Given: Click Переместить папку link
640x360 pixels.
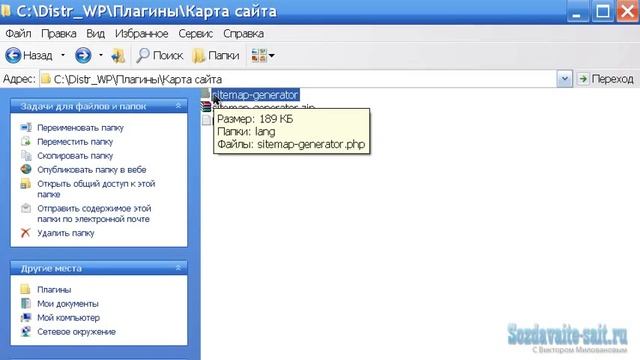Looking at the screenshot, I should (x=75, y=142).
